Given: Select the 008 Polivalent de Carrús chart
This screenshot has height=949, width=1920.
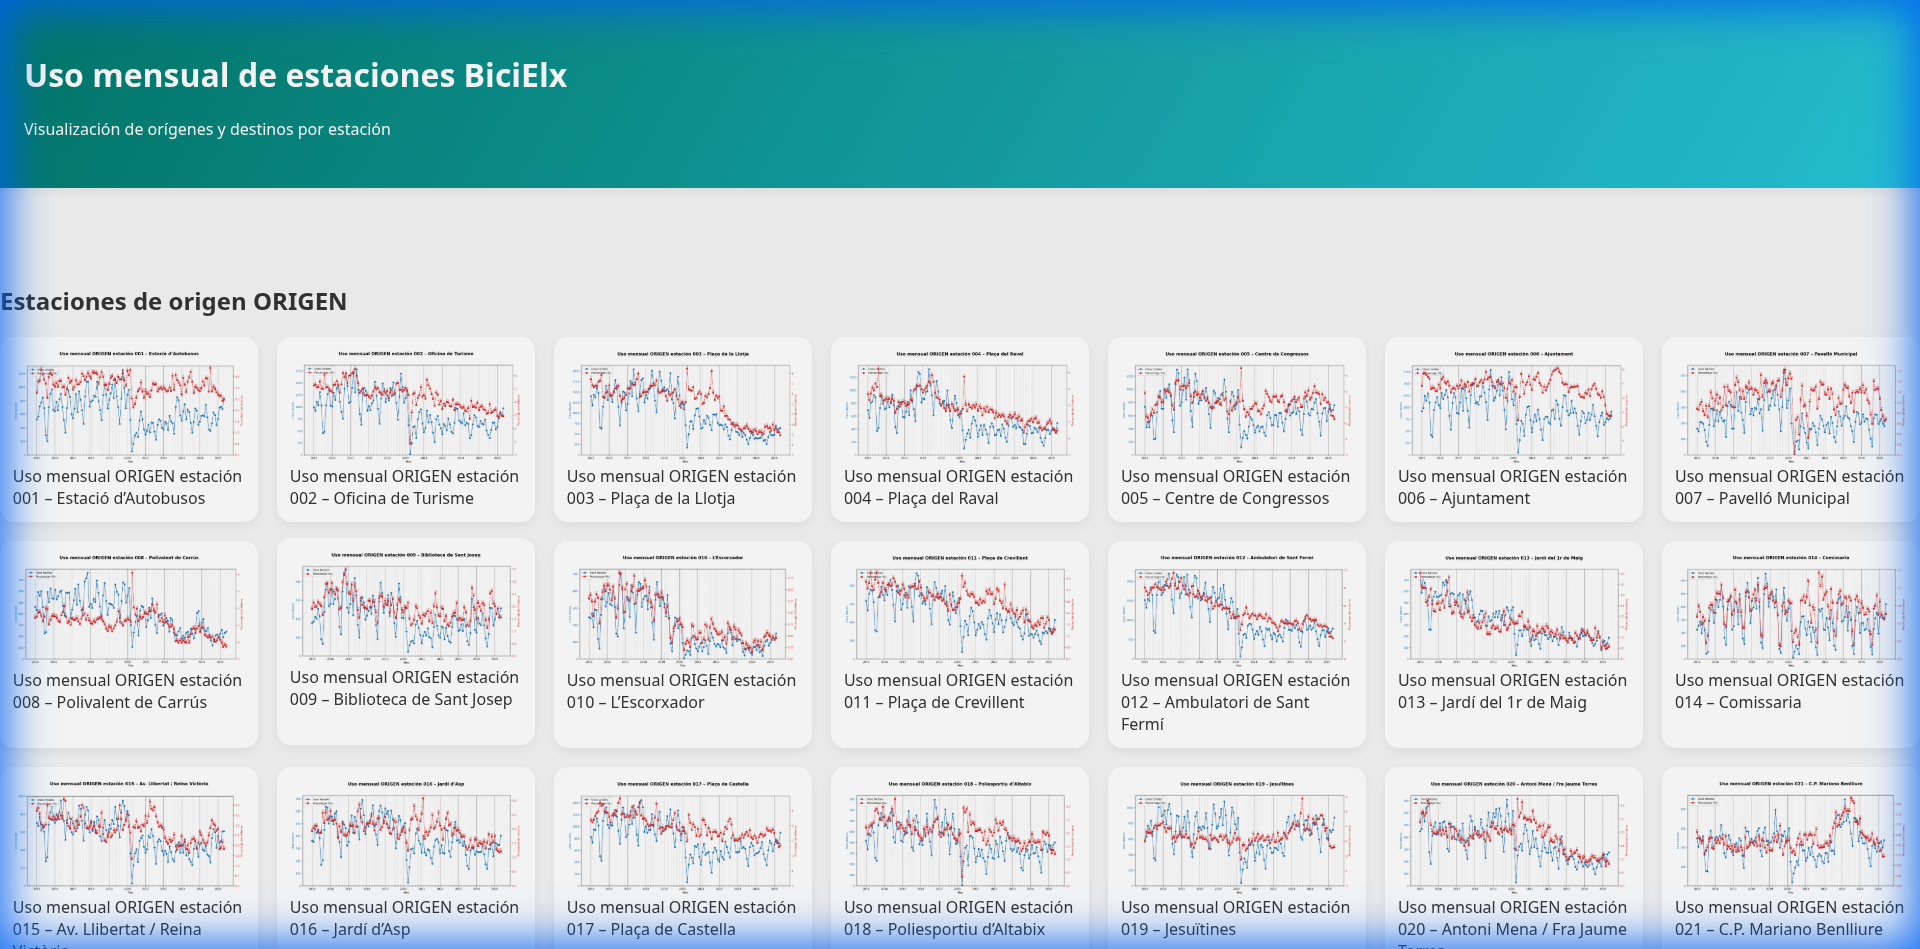Looking at the screenshot, I should (129, 608).
